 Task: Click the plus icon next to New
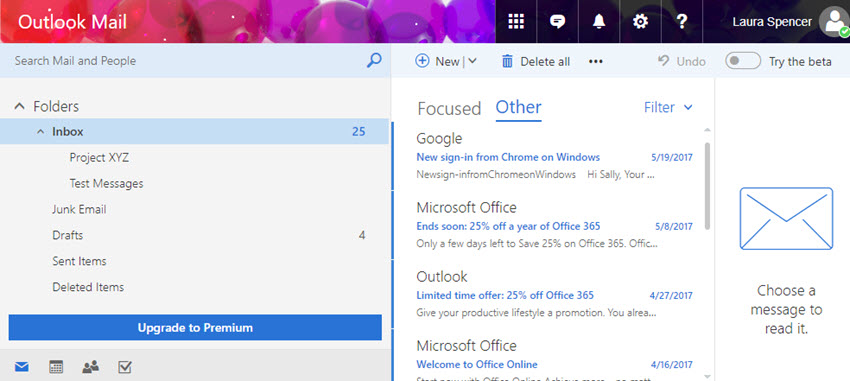pos(422,61)
